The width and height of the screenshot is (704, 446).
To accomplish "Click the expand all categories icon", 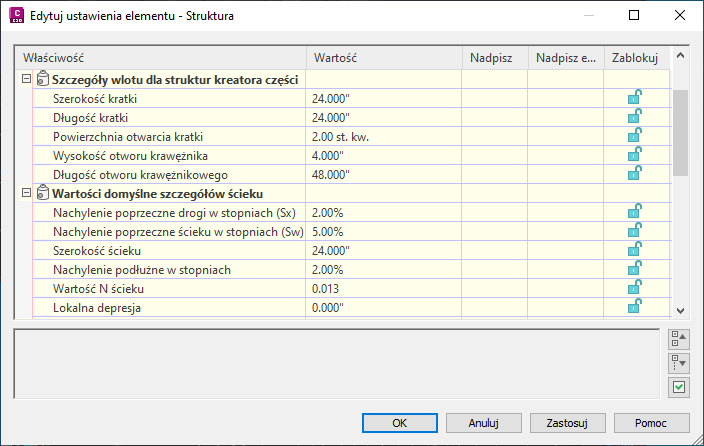I will 678,362.
